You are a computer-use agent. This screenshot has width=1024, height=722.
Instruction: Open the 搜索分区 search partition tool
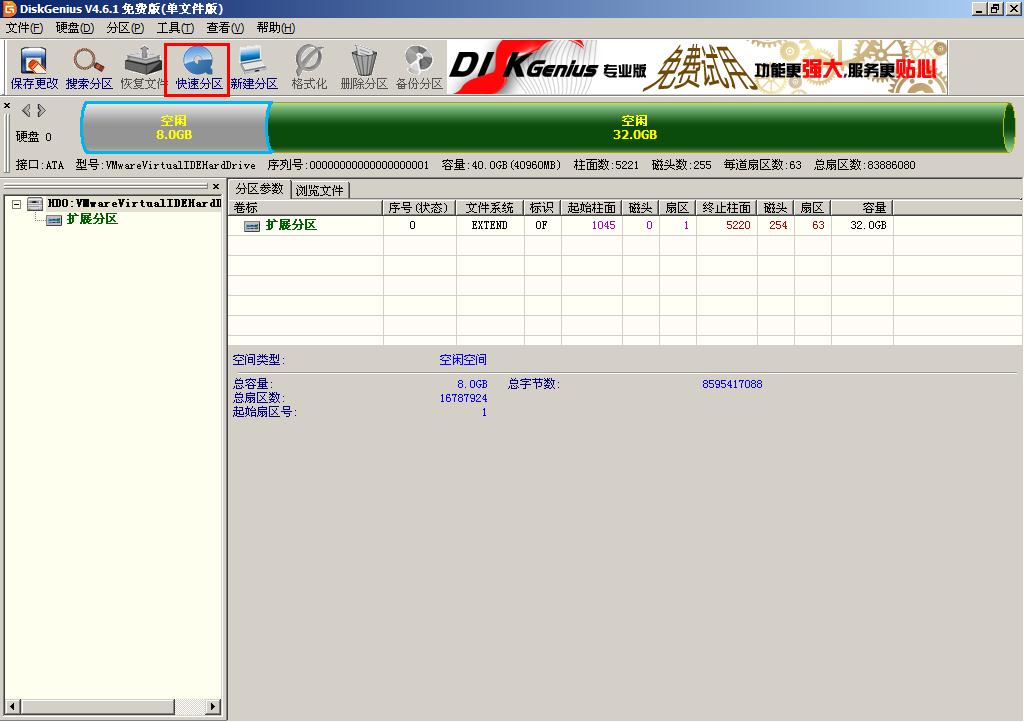click(89, 68)
